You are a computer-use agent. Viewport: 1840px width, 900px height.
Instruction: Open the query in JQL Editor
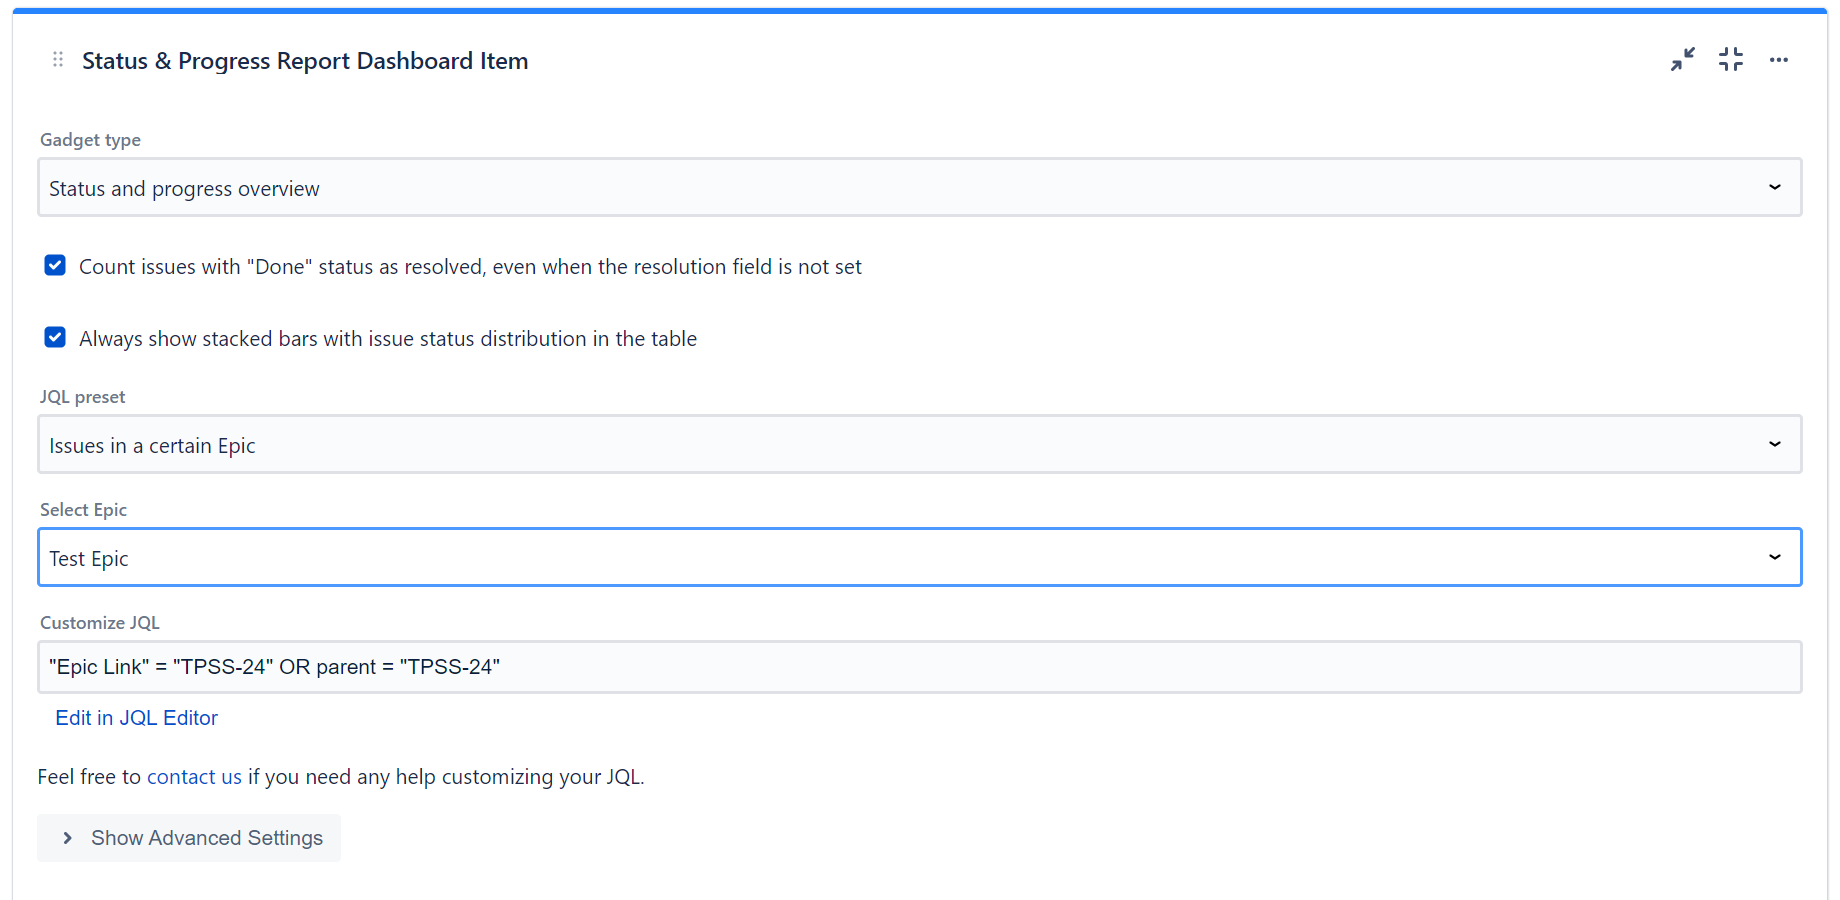(136, 717)
